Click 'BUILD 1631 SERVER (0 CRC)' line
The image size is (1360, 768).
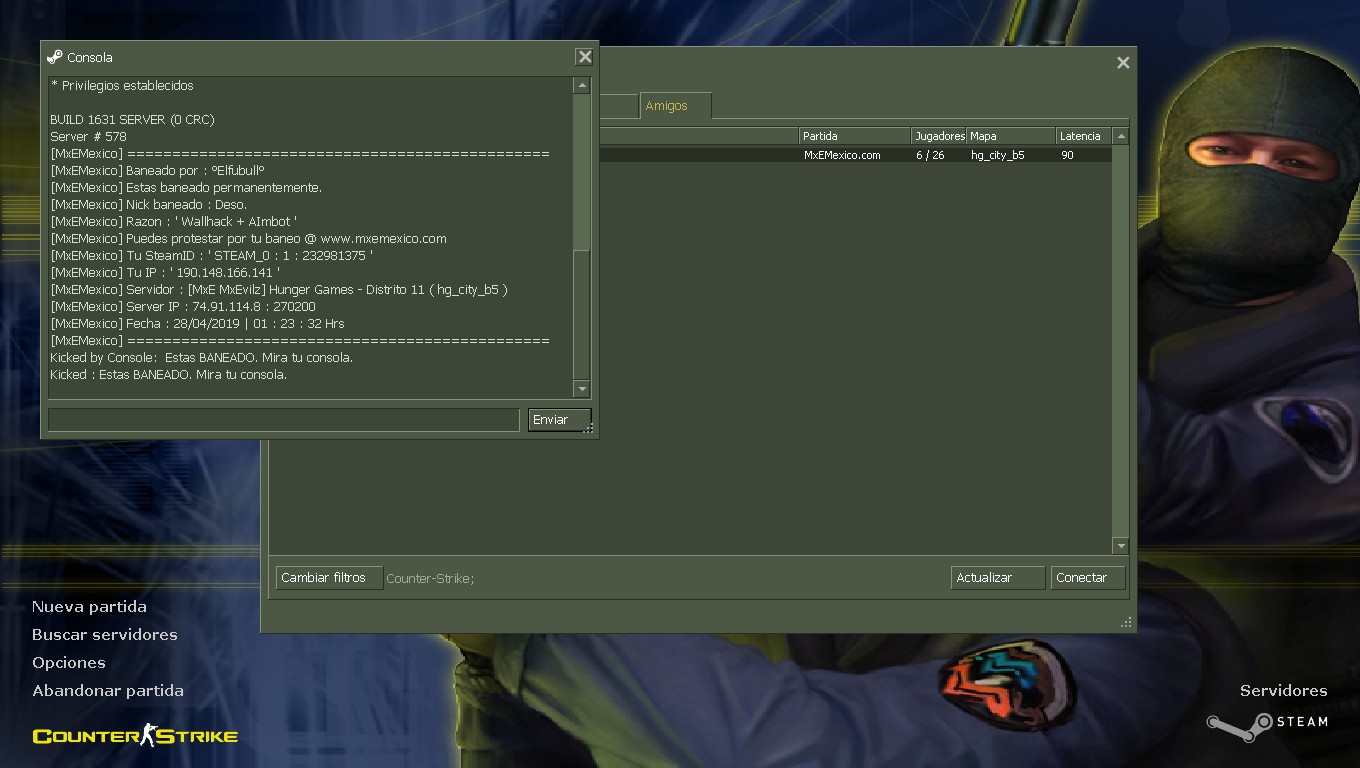pyautogui.click(x=132, y=120)
